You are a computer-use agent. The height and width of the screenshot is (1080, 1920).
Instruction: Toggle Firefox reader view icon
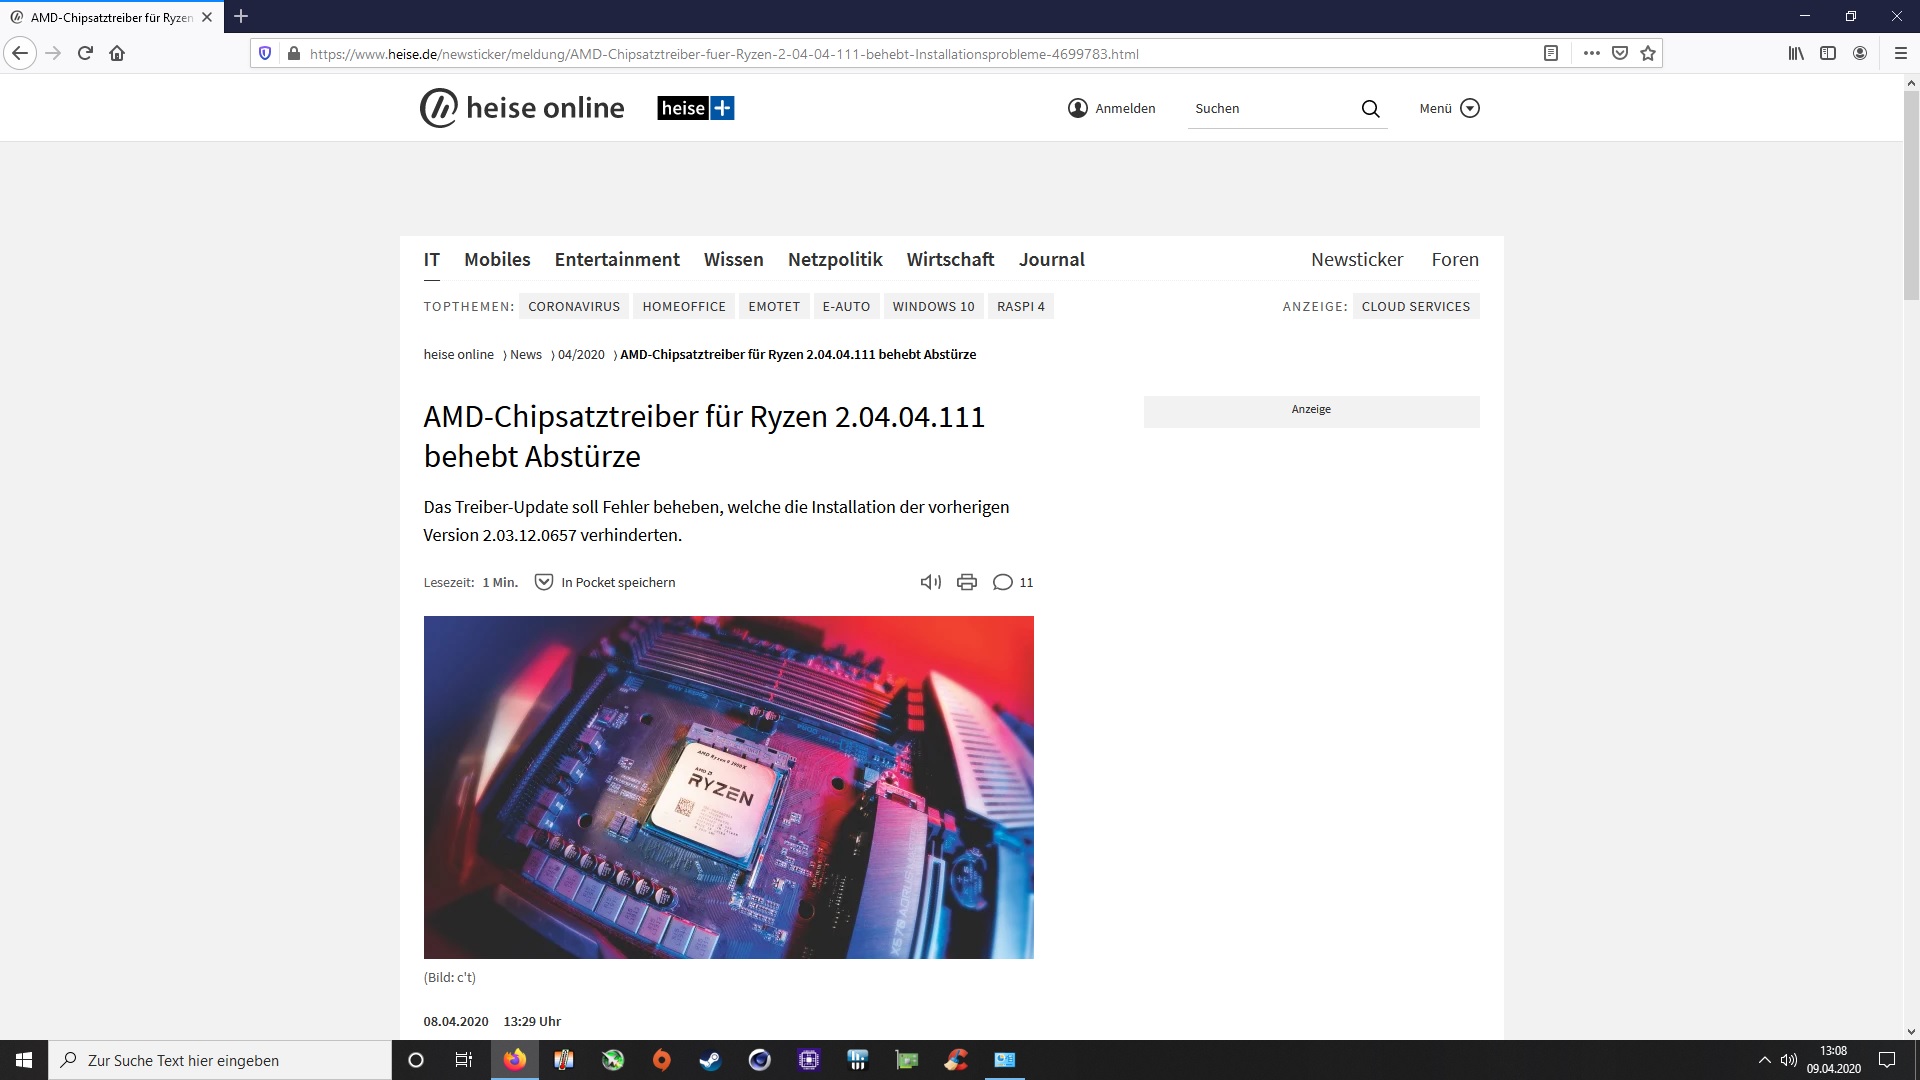point(1551,53)
